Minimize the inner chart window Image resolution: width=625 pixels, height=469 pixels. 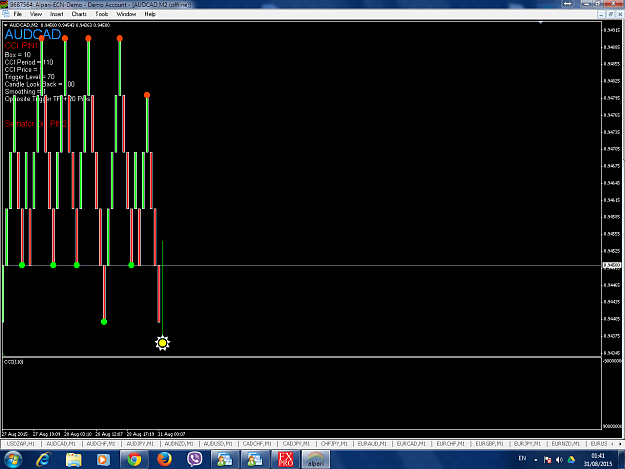pyautogui.click(x=601, y=14)
